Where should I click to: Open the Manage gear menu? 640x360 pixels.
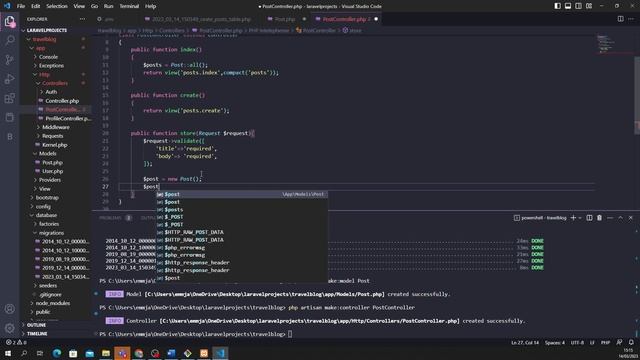pyautogui.click(x=9, y=328)
